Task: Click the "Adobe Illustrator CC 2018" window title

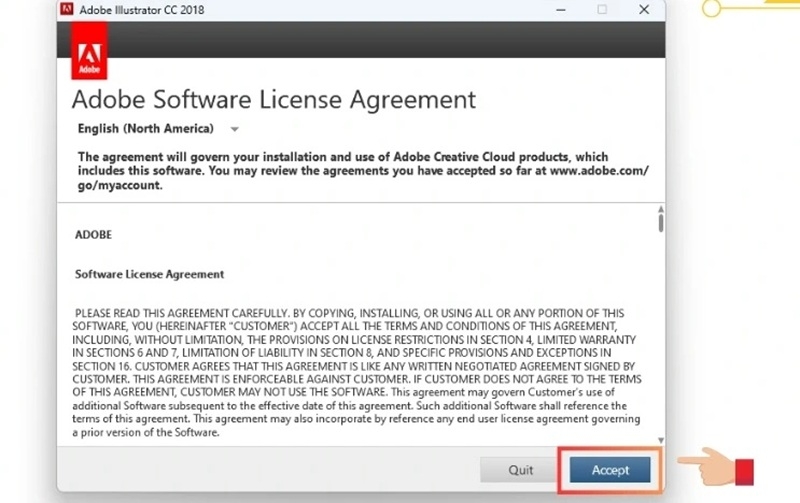Action: (142, 10)
